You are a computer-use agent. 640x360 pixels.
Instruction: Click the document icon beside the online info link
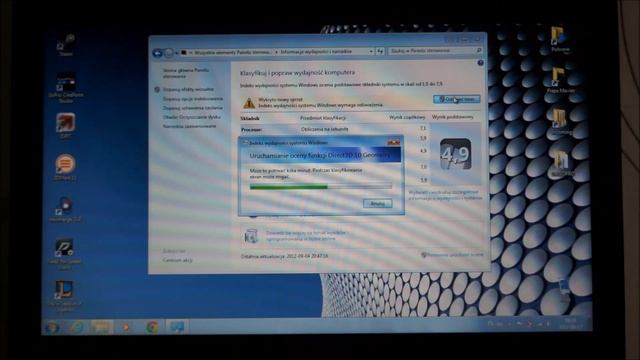tap(251, 236)
